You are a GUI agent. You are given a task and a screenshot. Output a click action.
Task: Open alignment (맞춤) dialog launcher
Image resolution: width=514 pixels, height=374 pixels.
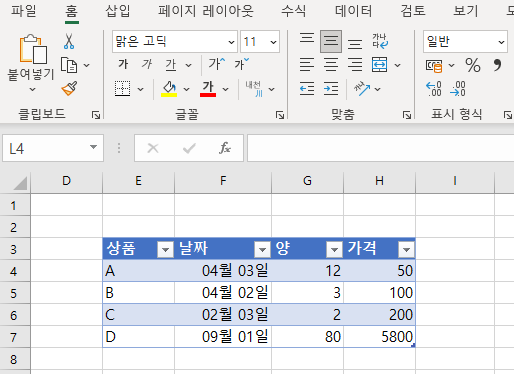pyautogui.click(x=407, y=115)
